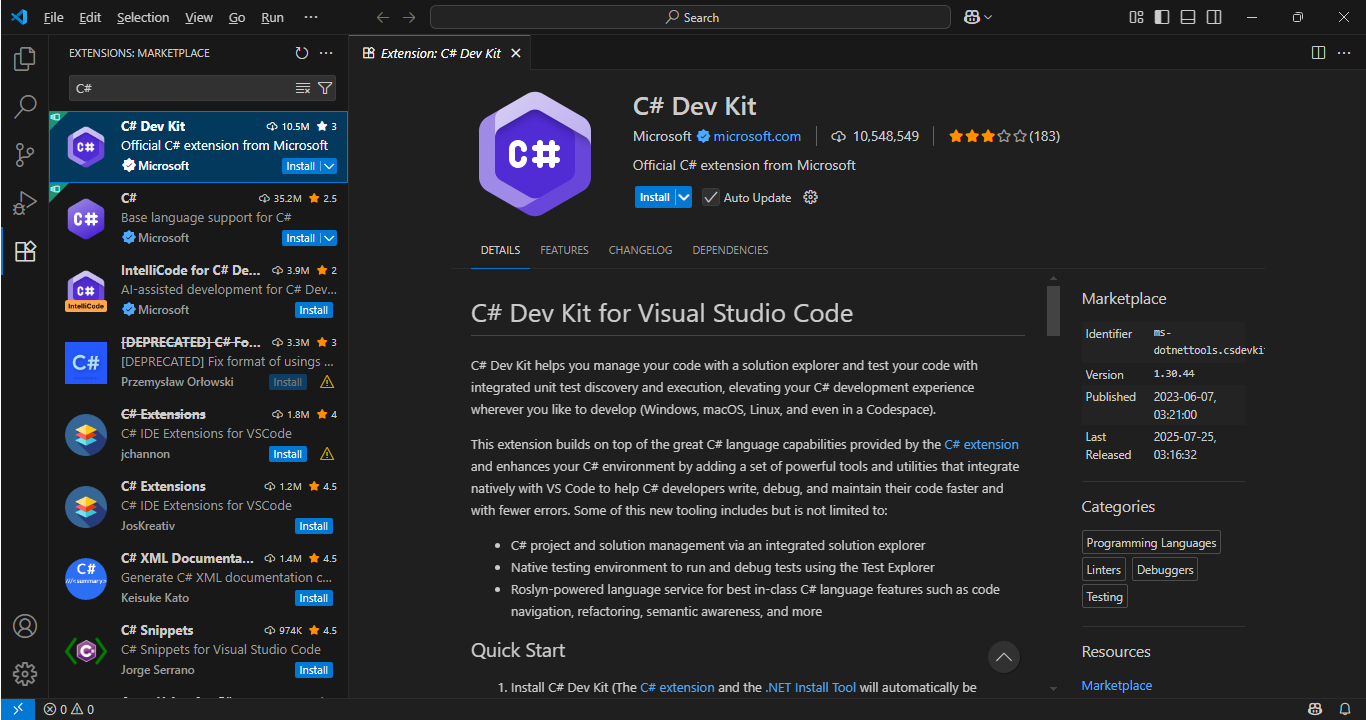Image resolution: width=1366 pixels, height=720 pixels.
Task: Toggle primary side bar visibility
Action: (1162, 17)
